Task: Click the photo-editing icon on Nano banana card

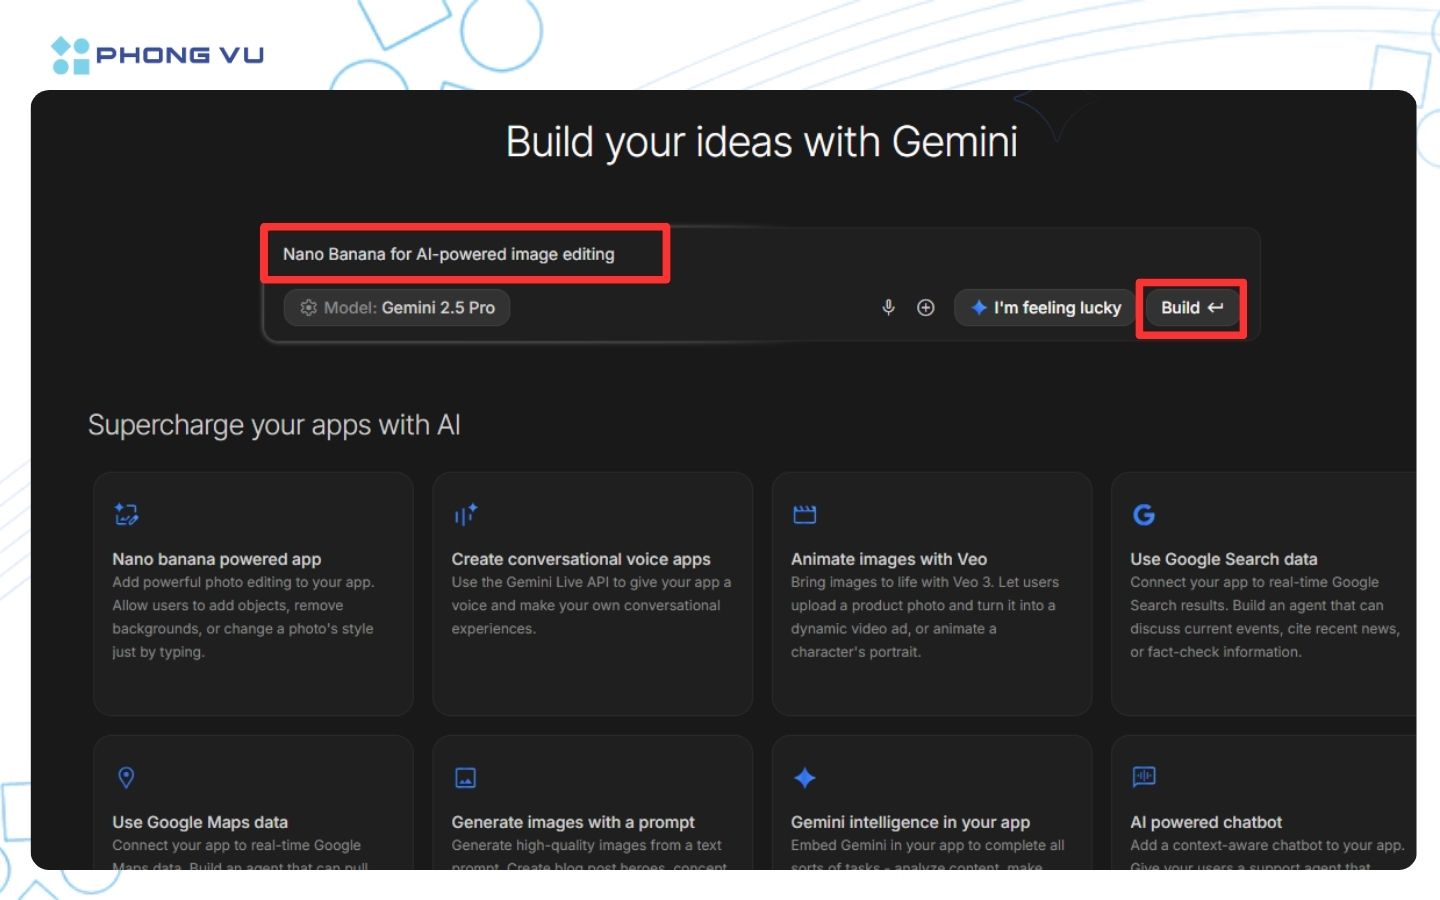Action: pos(126,514)
